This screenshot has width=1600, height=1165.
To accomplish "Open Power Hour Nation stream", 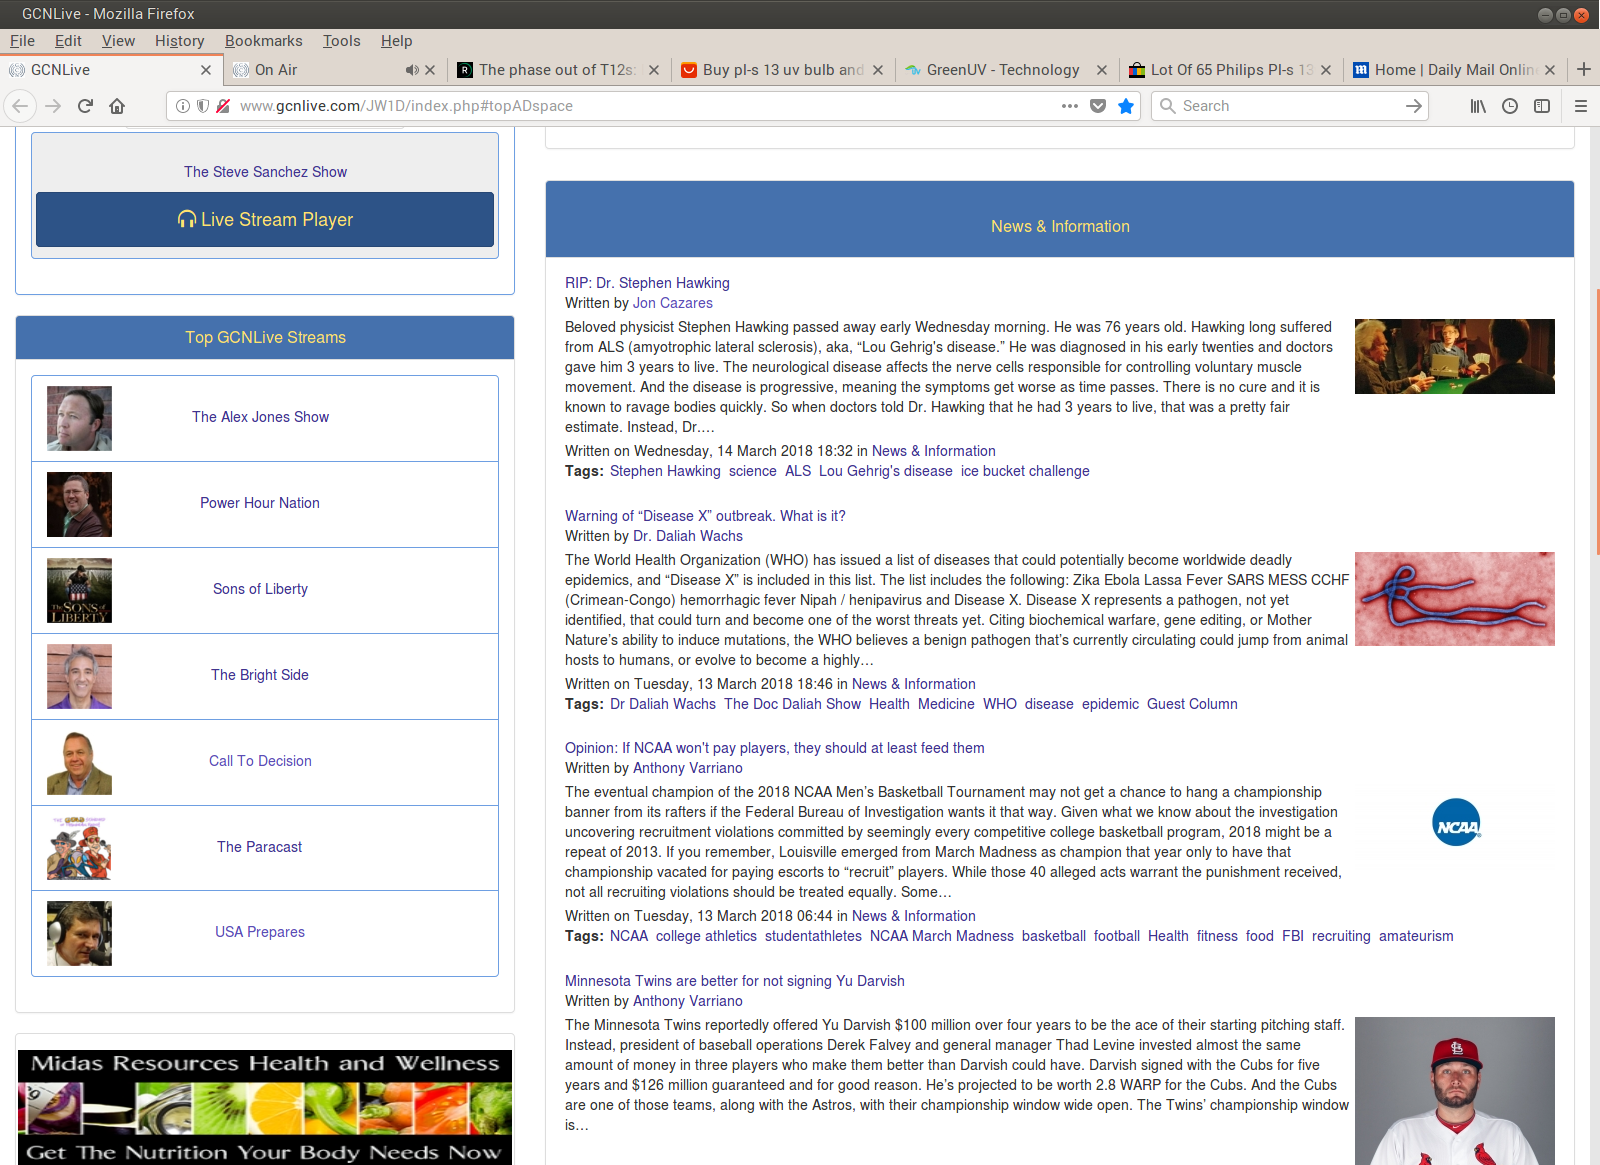I will click(x=260, y=503).
